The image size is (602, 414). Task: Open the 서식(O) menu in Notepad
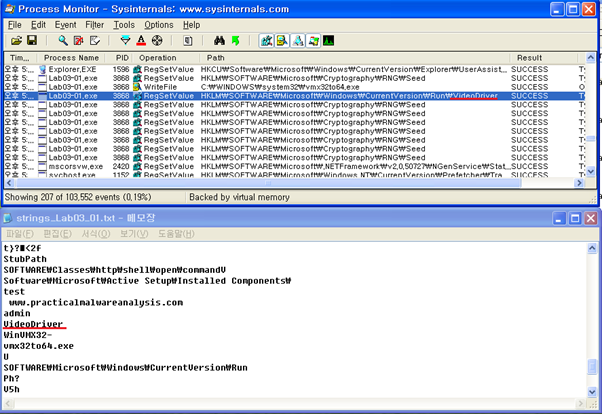(96, 234)
